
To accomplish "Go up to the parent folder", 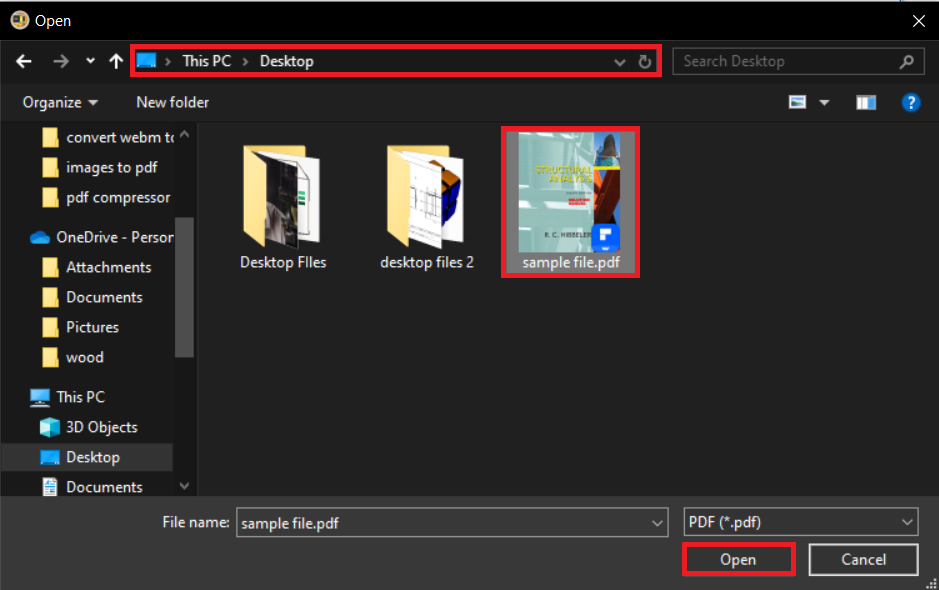I will 115,61.
